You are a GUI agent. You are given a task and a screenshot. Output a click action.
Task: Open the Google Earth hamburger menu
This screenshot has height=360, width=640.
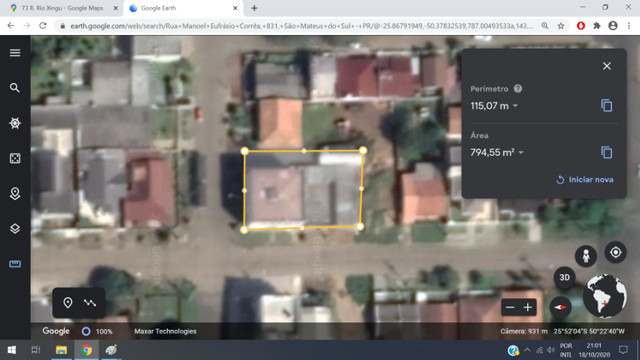tap(15, 53)
